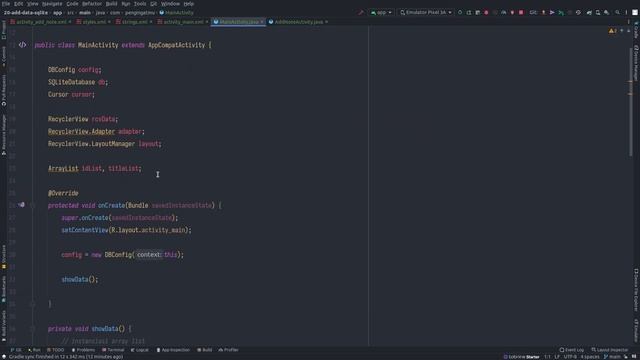Screen dimensions: 640x360
Task: Open the Build menu
Action: click(x=111, y=4)
